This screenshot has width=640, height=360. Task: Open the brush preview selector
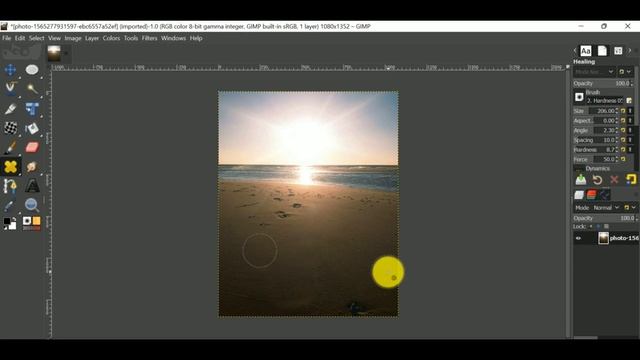tap(579, 97)
